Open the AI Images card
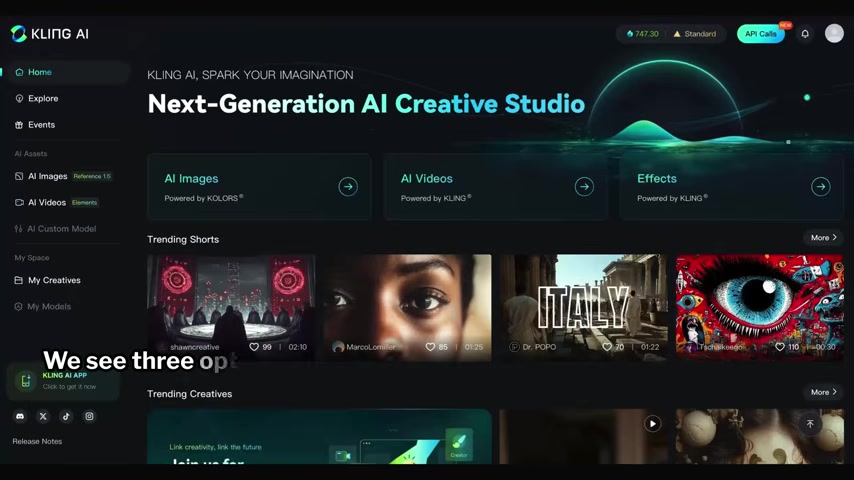This screenshot has height=480, width=854. [259, 187]
